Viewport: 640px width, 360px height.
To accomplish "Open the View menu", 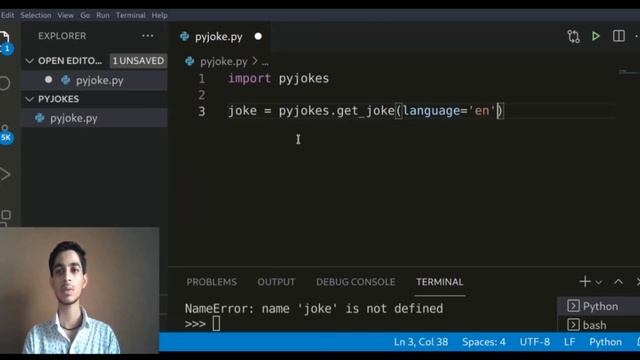I will pyautogui.click(x=65, y=15).
